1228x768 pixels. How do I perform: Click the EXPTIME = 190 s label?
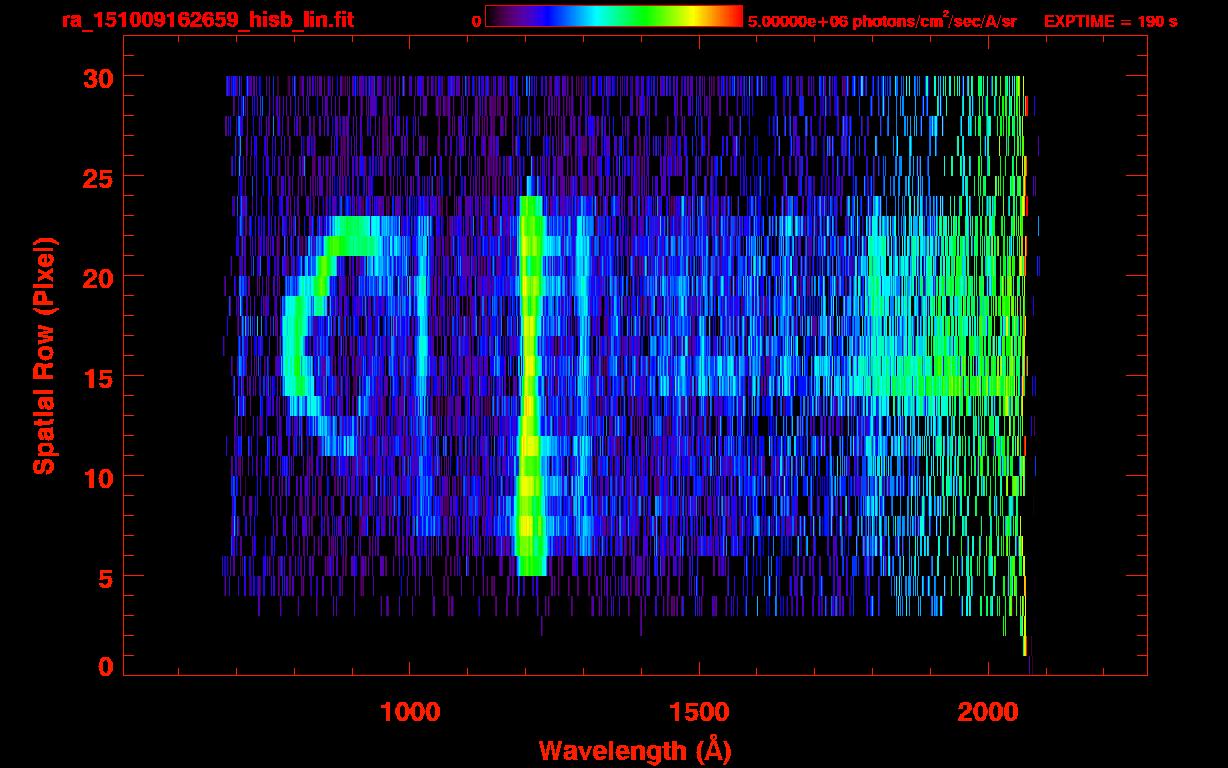coord(1110,21)
